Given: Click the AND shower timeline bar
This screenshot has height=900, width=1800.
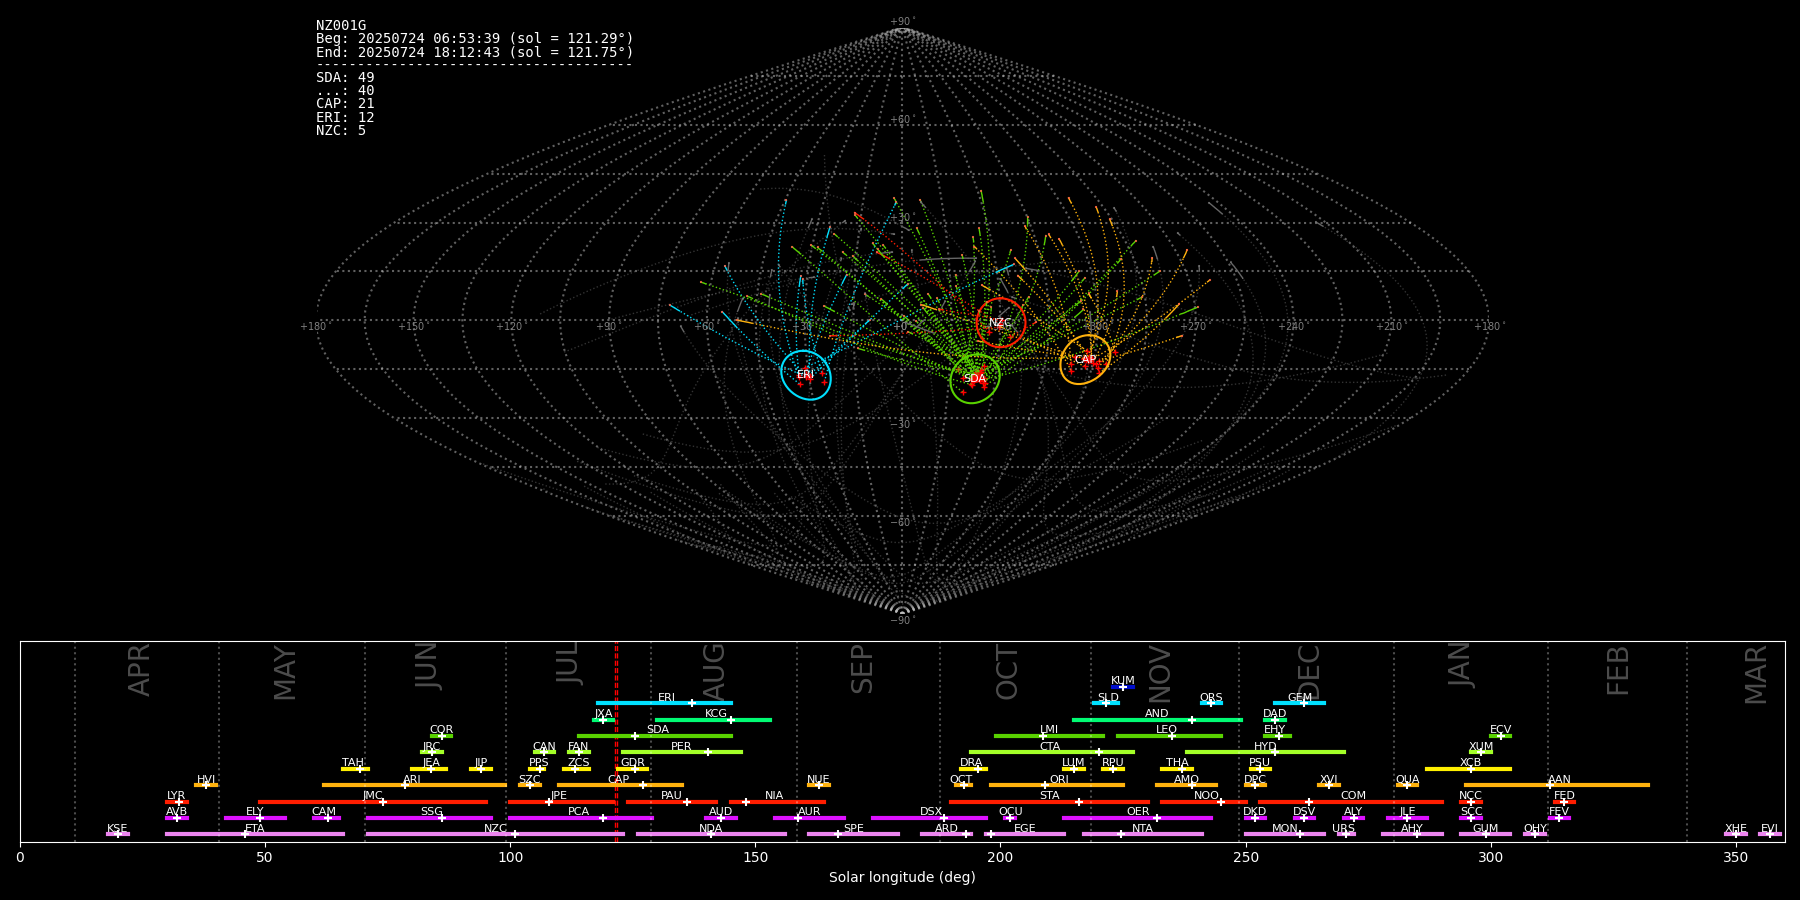Looking at the screenshot, I should (x=1157, y=719).
